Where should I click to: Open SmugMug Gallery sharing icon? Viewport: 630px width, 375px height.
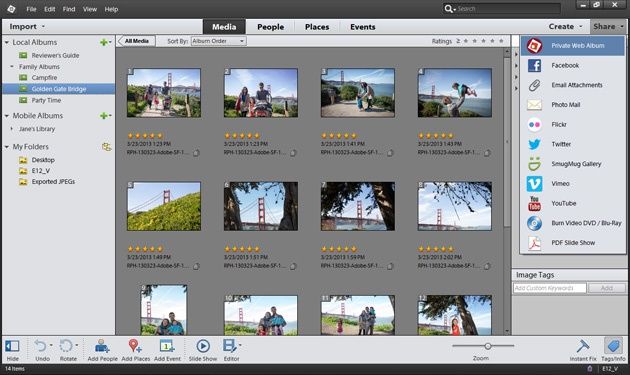pos(534,164)
